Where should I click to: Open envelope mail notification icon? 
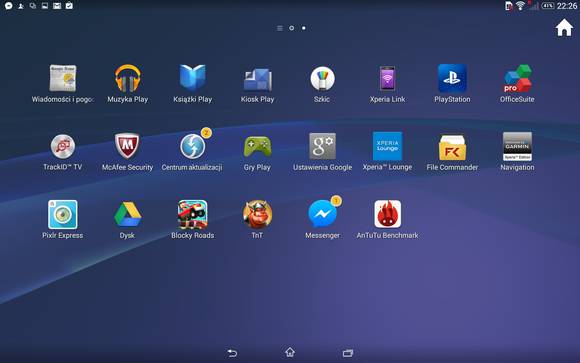click(57, 6)
